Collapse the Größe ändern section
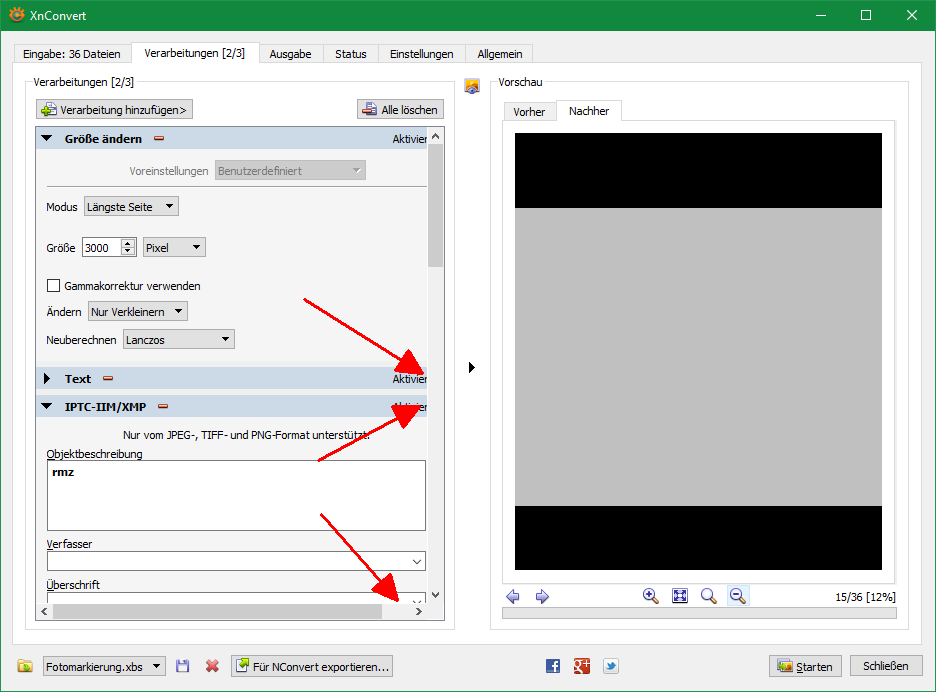936x692 pixels. [x=47, y=139]
